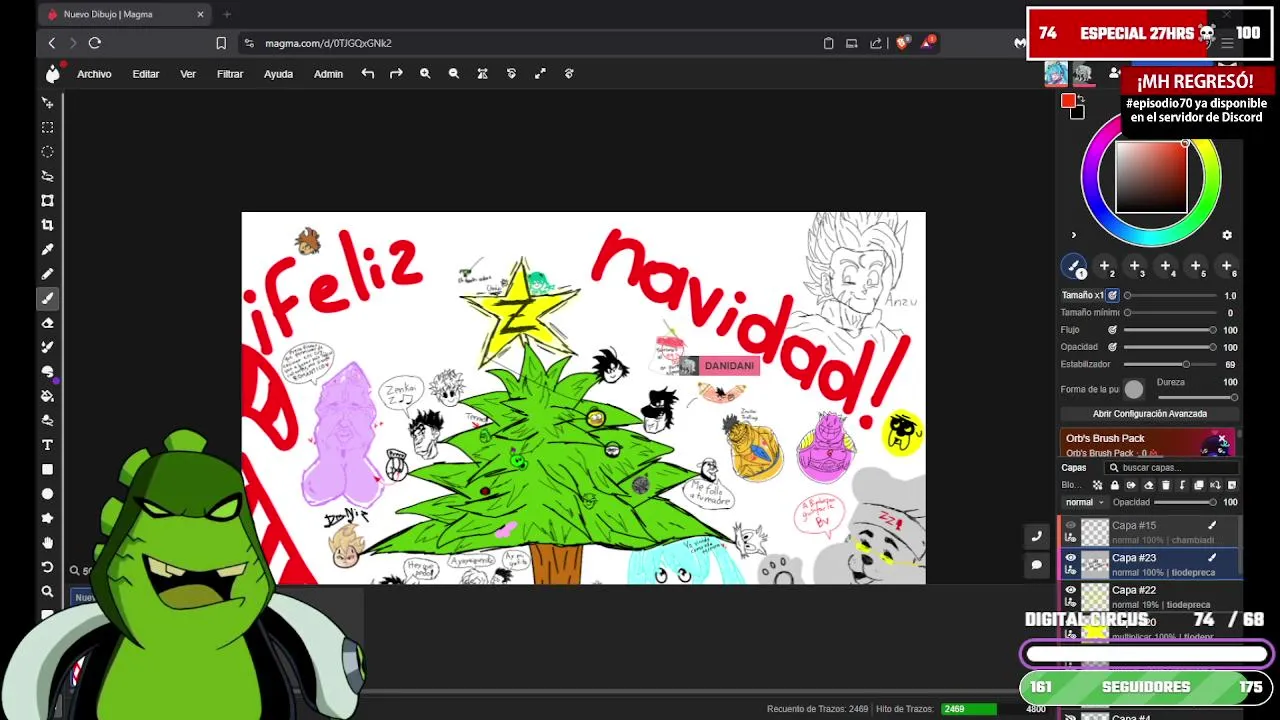The height and width of the screenshot is (720, 1280).
Task: Click the buscar capas search field
Action: [x=1171, y=467]
